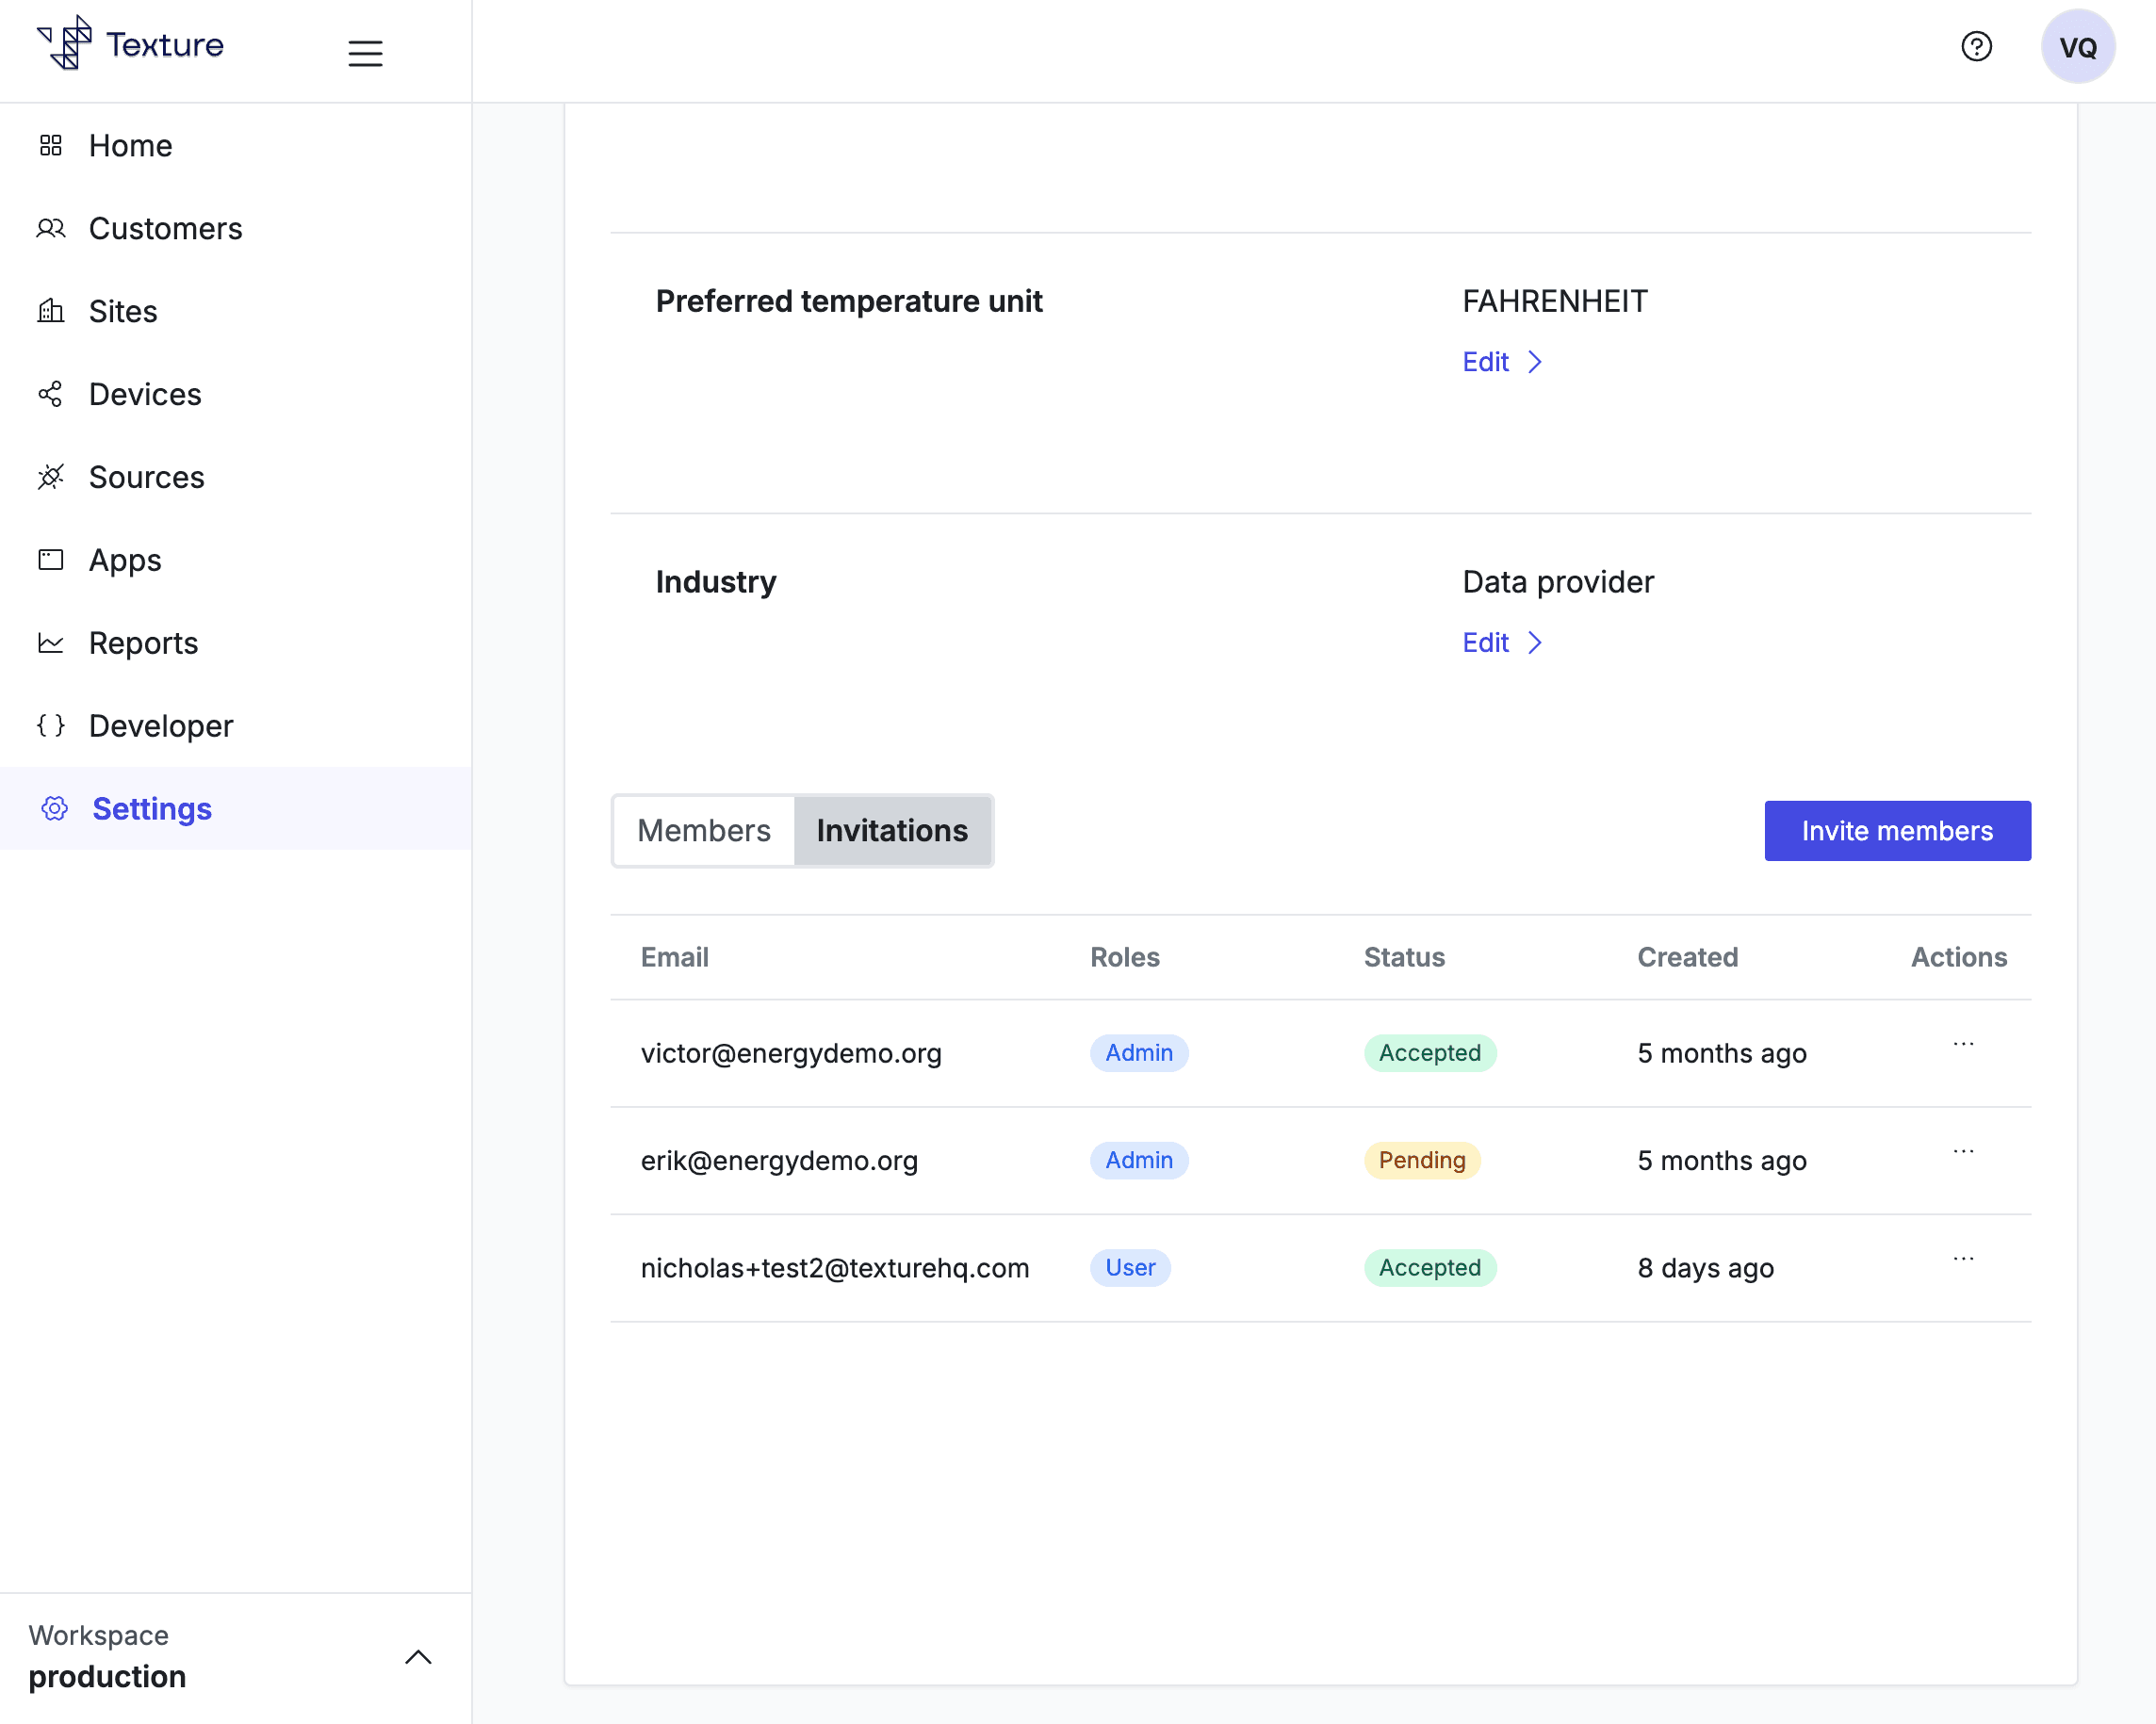The height and width of the screenshot is (1724, 2156).
Task: Click the Sites building icon
Action: (x=51, y=311)
